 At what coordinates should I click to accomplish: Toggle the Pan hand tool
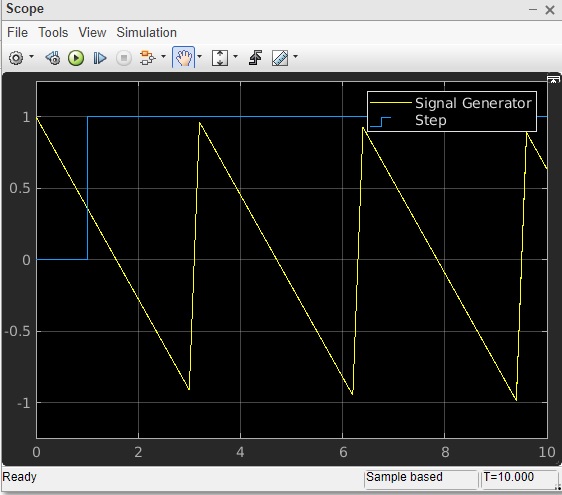tap(184, 57)
